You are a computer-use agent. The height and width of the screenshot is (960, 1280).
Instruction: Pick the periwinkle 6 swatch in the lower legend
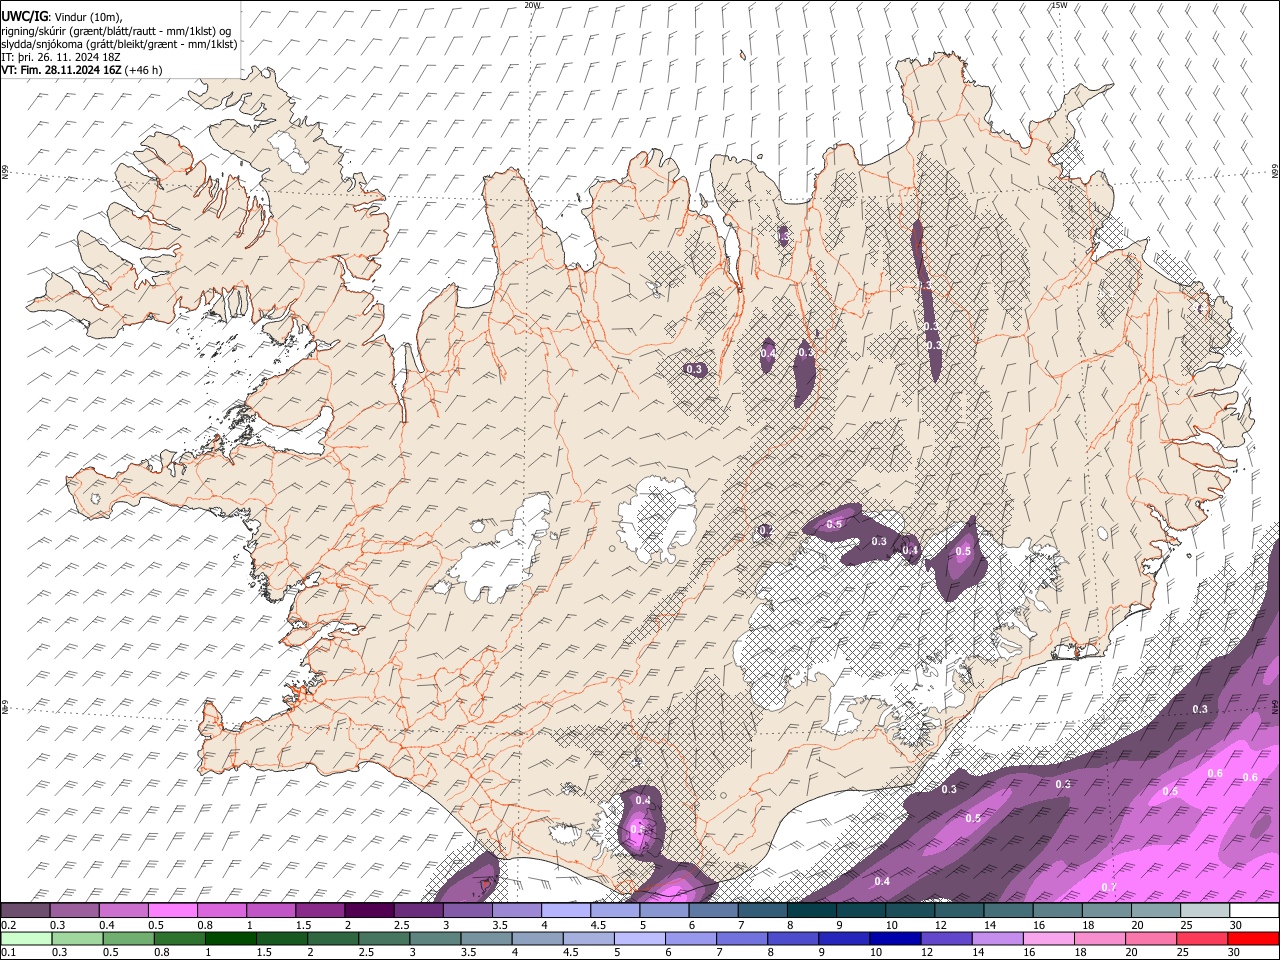pyautogui.click(x=690, y=938)
